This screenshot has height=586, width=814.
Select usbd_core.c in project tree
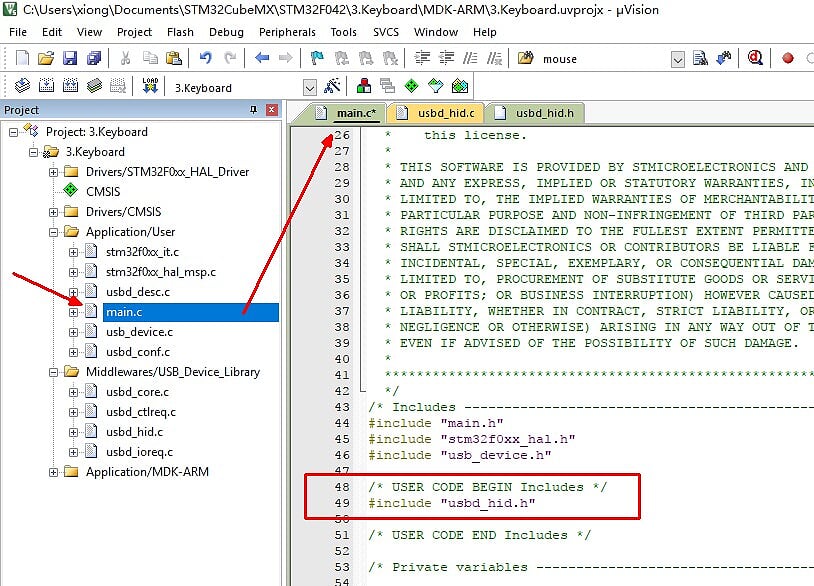click(139, 392)
